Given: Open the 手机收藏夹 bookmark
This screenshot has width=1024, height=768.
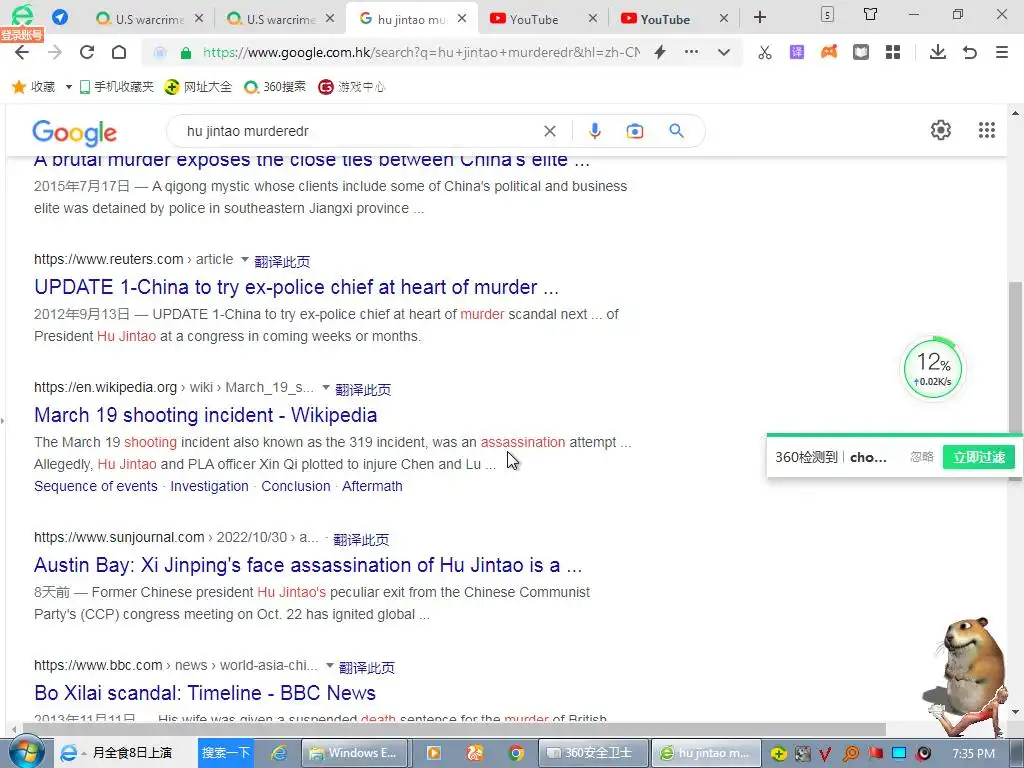Looking at the screenshot, I should [116, 86].
